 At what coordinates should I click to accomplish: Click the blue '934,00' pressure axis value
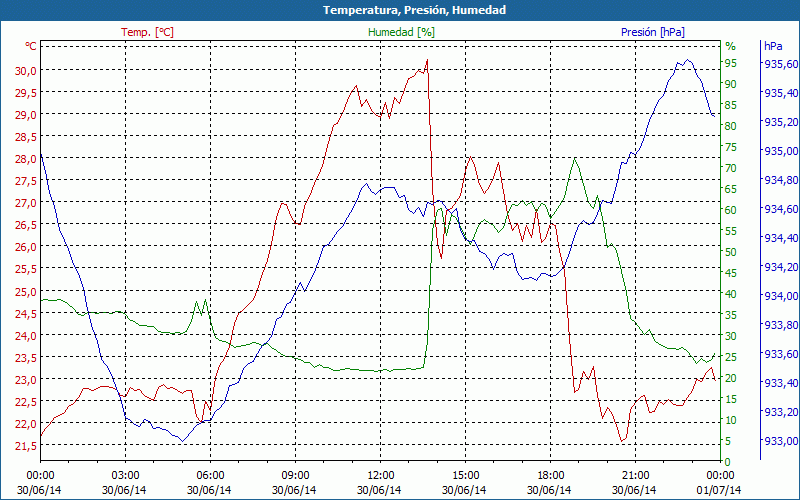781,296
